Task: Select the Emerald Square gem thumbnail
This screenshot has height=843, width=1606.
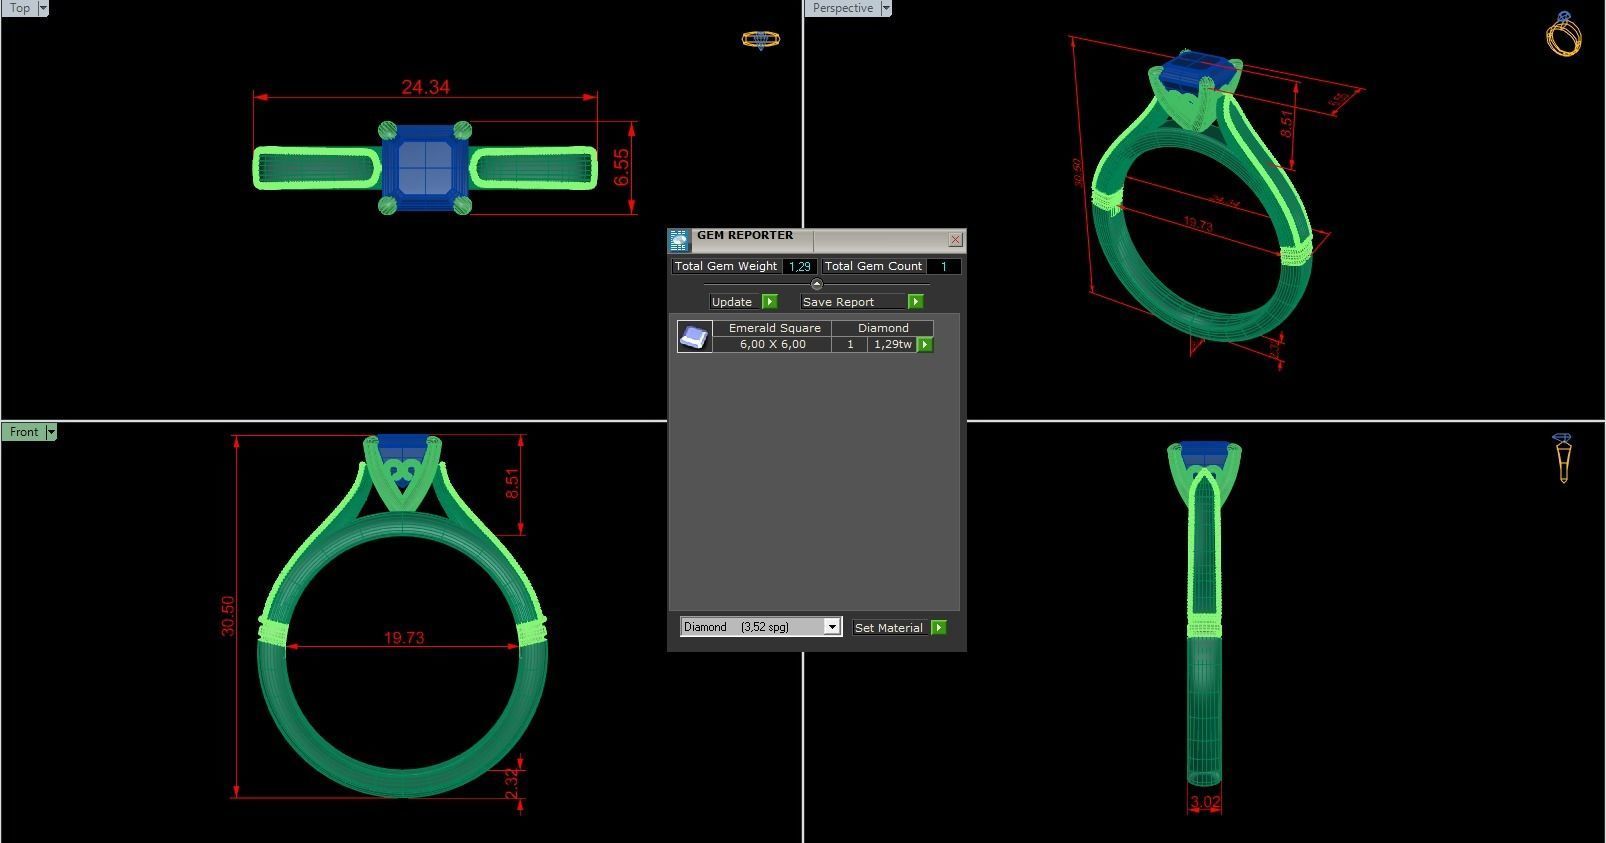Action: pos(694,337)
